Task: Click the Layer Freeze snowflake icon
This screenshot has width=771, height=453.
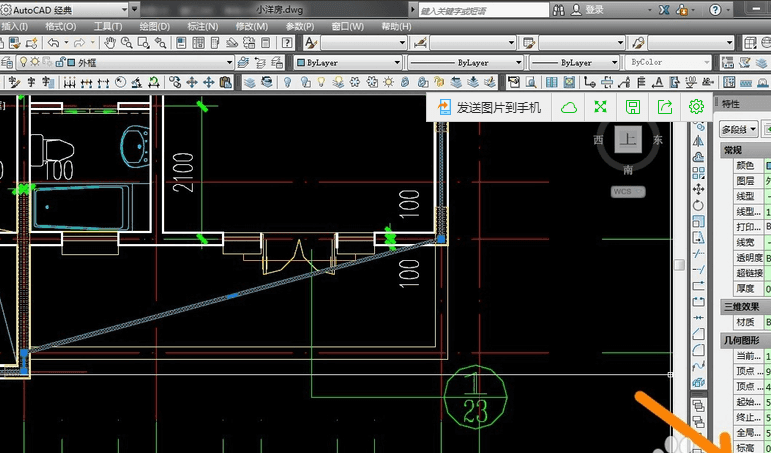Action: (x=355, y=82)
